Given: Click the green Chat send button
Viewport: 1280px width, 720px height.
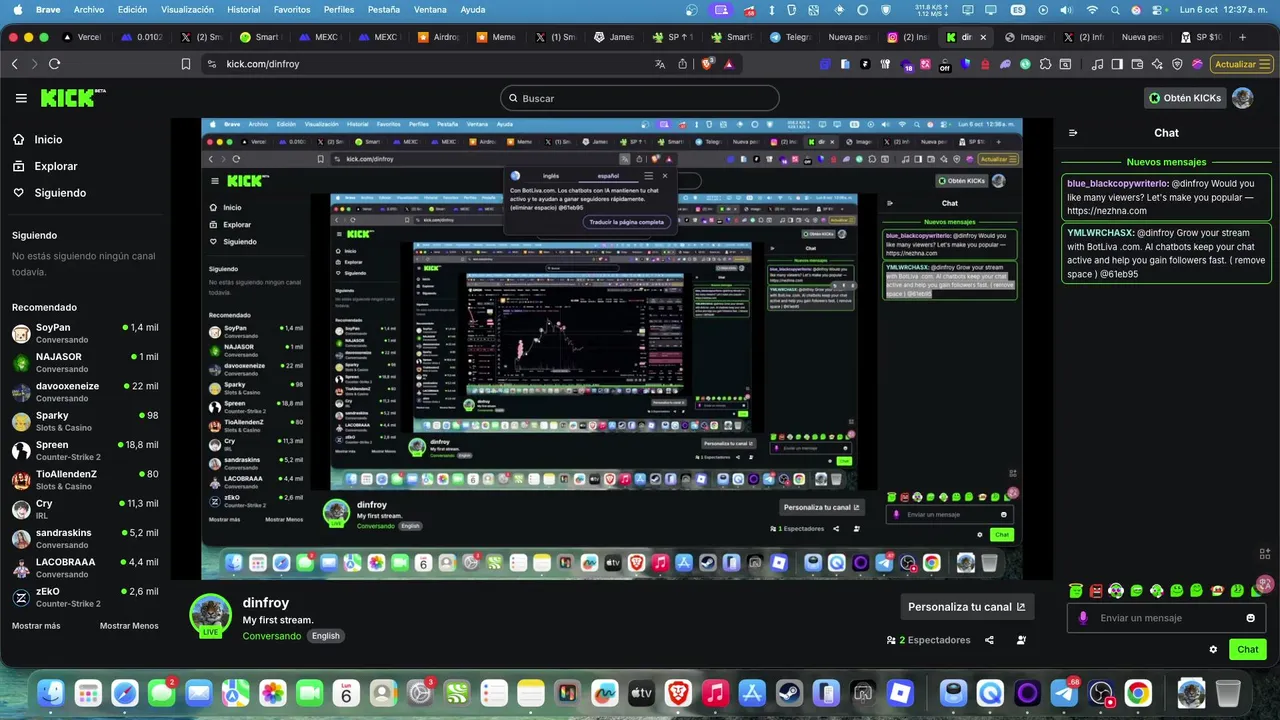Looking at the screenshot, I should 1248,649.
